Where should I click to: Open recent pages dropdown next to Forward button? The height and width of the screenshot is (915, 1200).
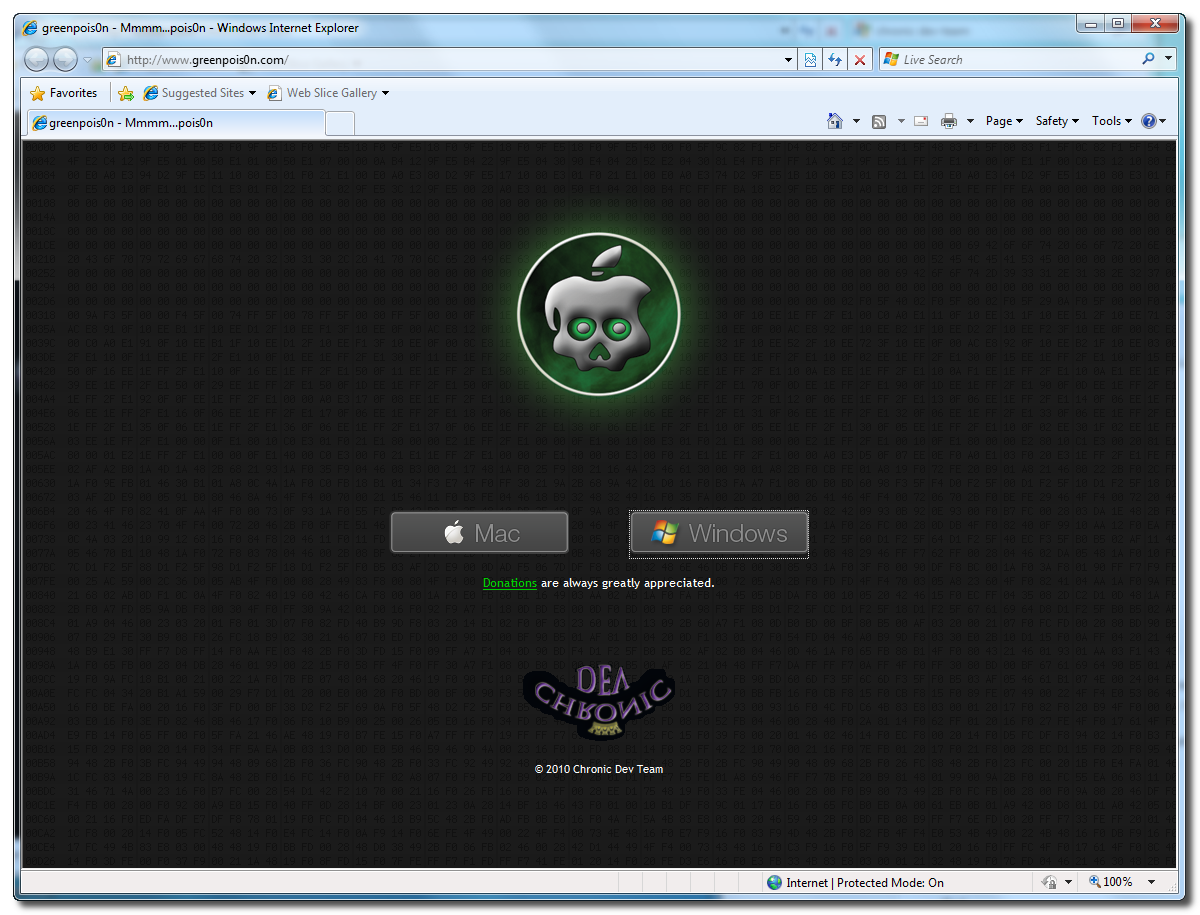point(88,60)
